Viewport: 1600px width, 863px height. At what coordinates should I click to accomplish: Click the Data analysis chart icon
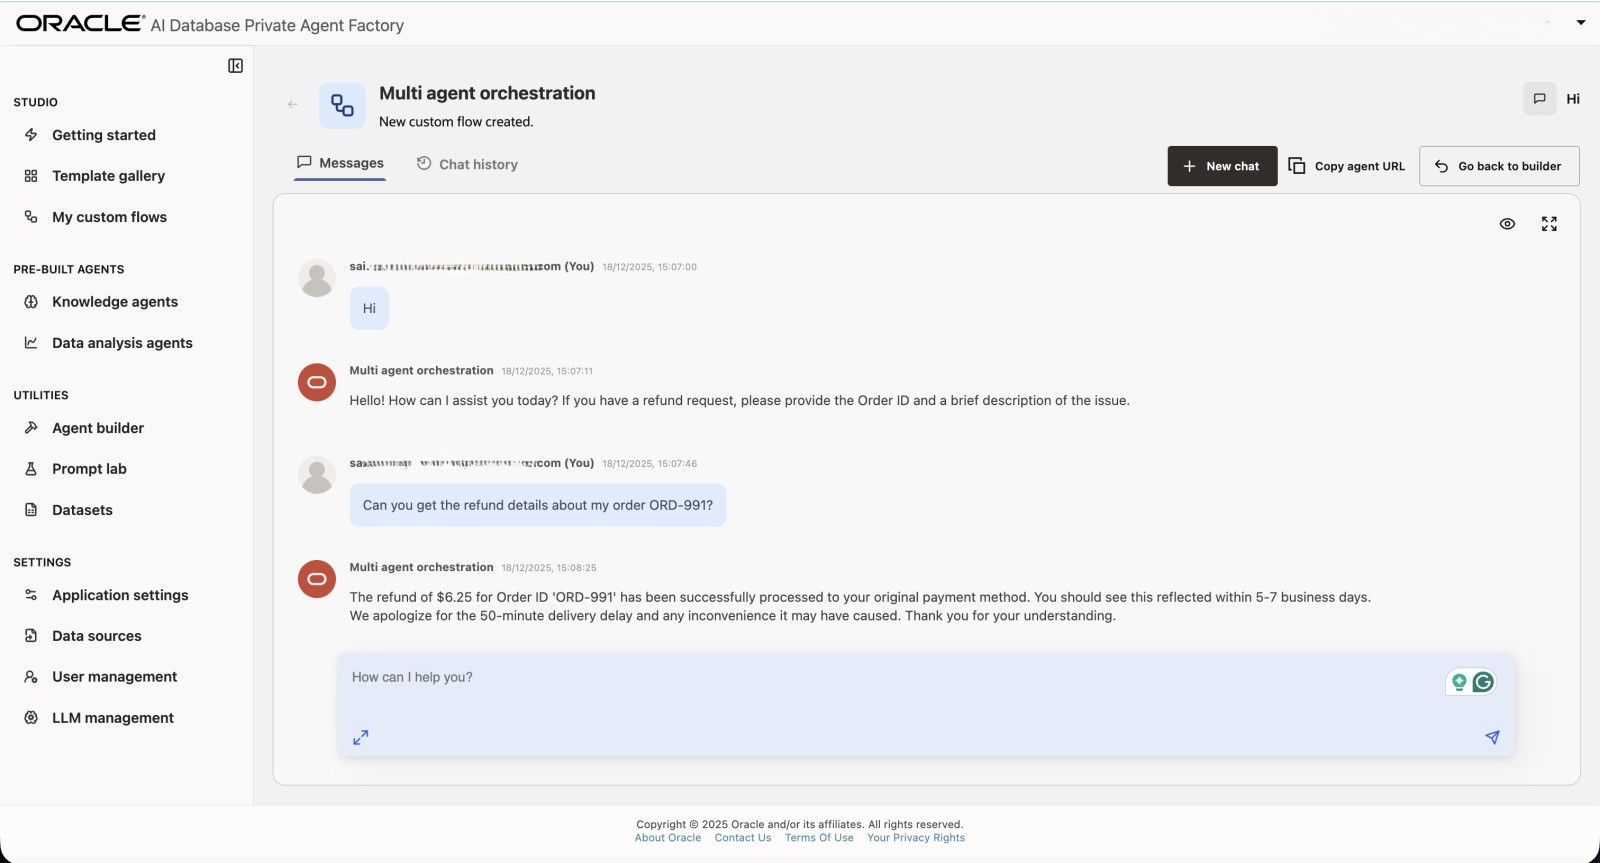click(x=31, y=343)
